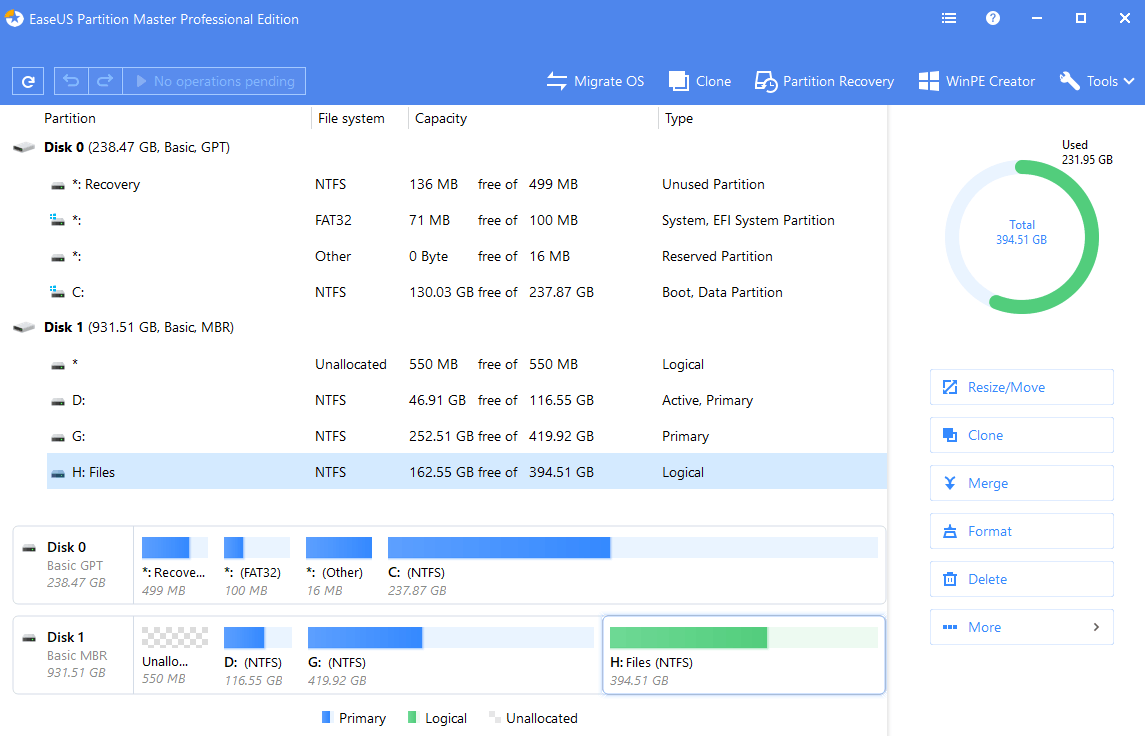The height and width of the screenshot is (736, 1145).
Task: Select the Migrate OS tool
Action: coord(595,81)
